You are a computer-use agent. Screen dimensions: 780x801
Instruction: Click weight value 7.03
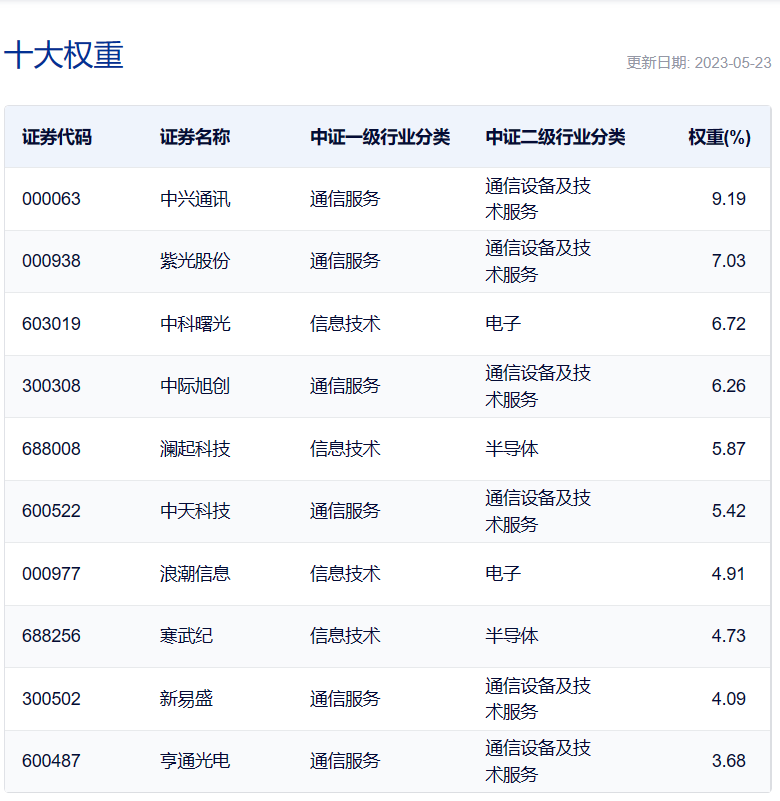pyautogui.click(x=728, y=261)
